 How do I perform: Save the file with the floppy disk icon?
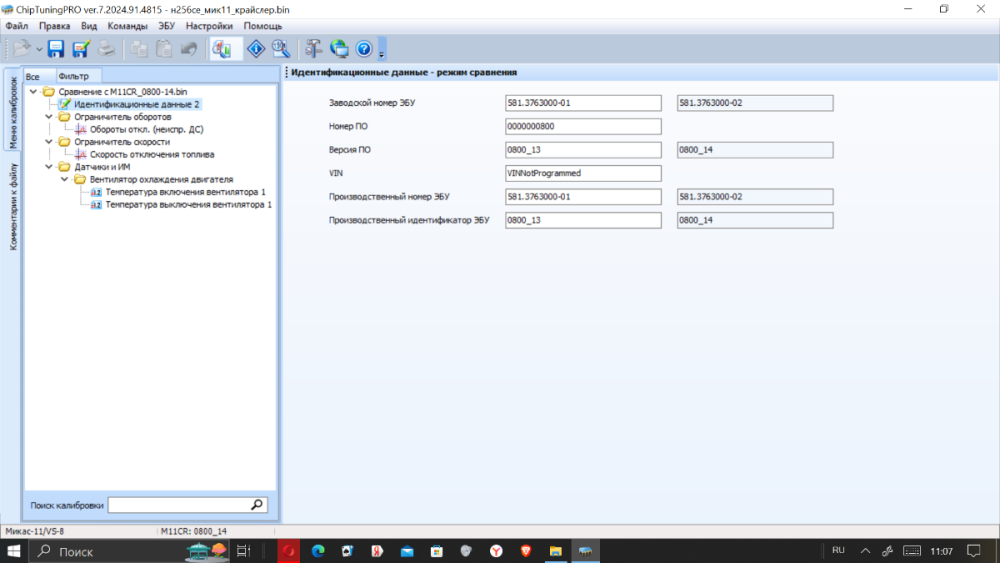click(56, 48)
